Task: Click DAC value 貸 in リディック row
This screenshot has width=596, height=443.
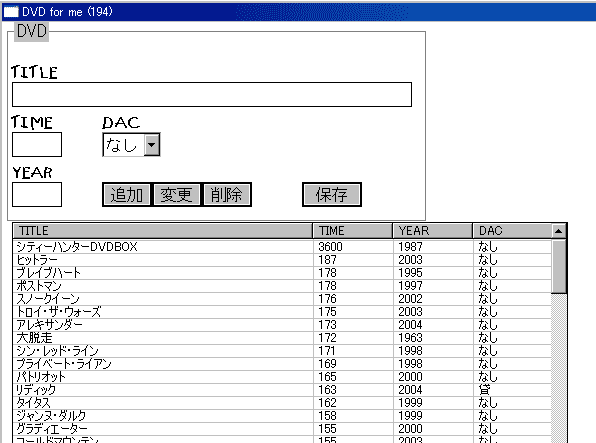Action: coord(484,390)
